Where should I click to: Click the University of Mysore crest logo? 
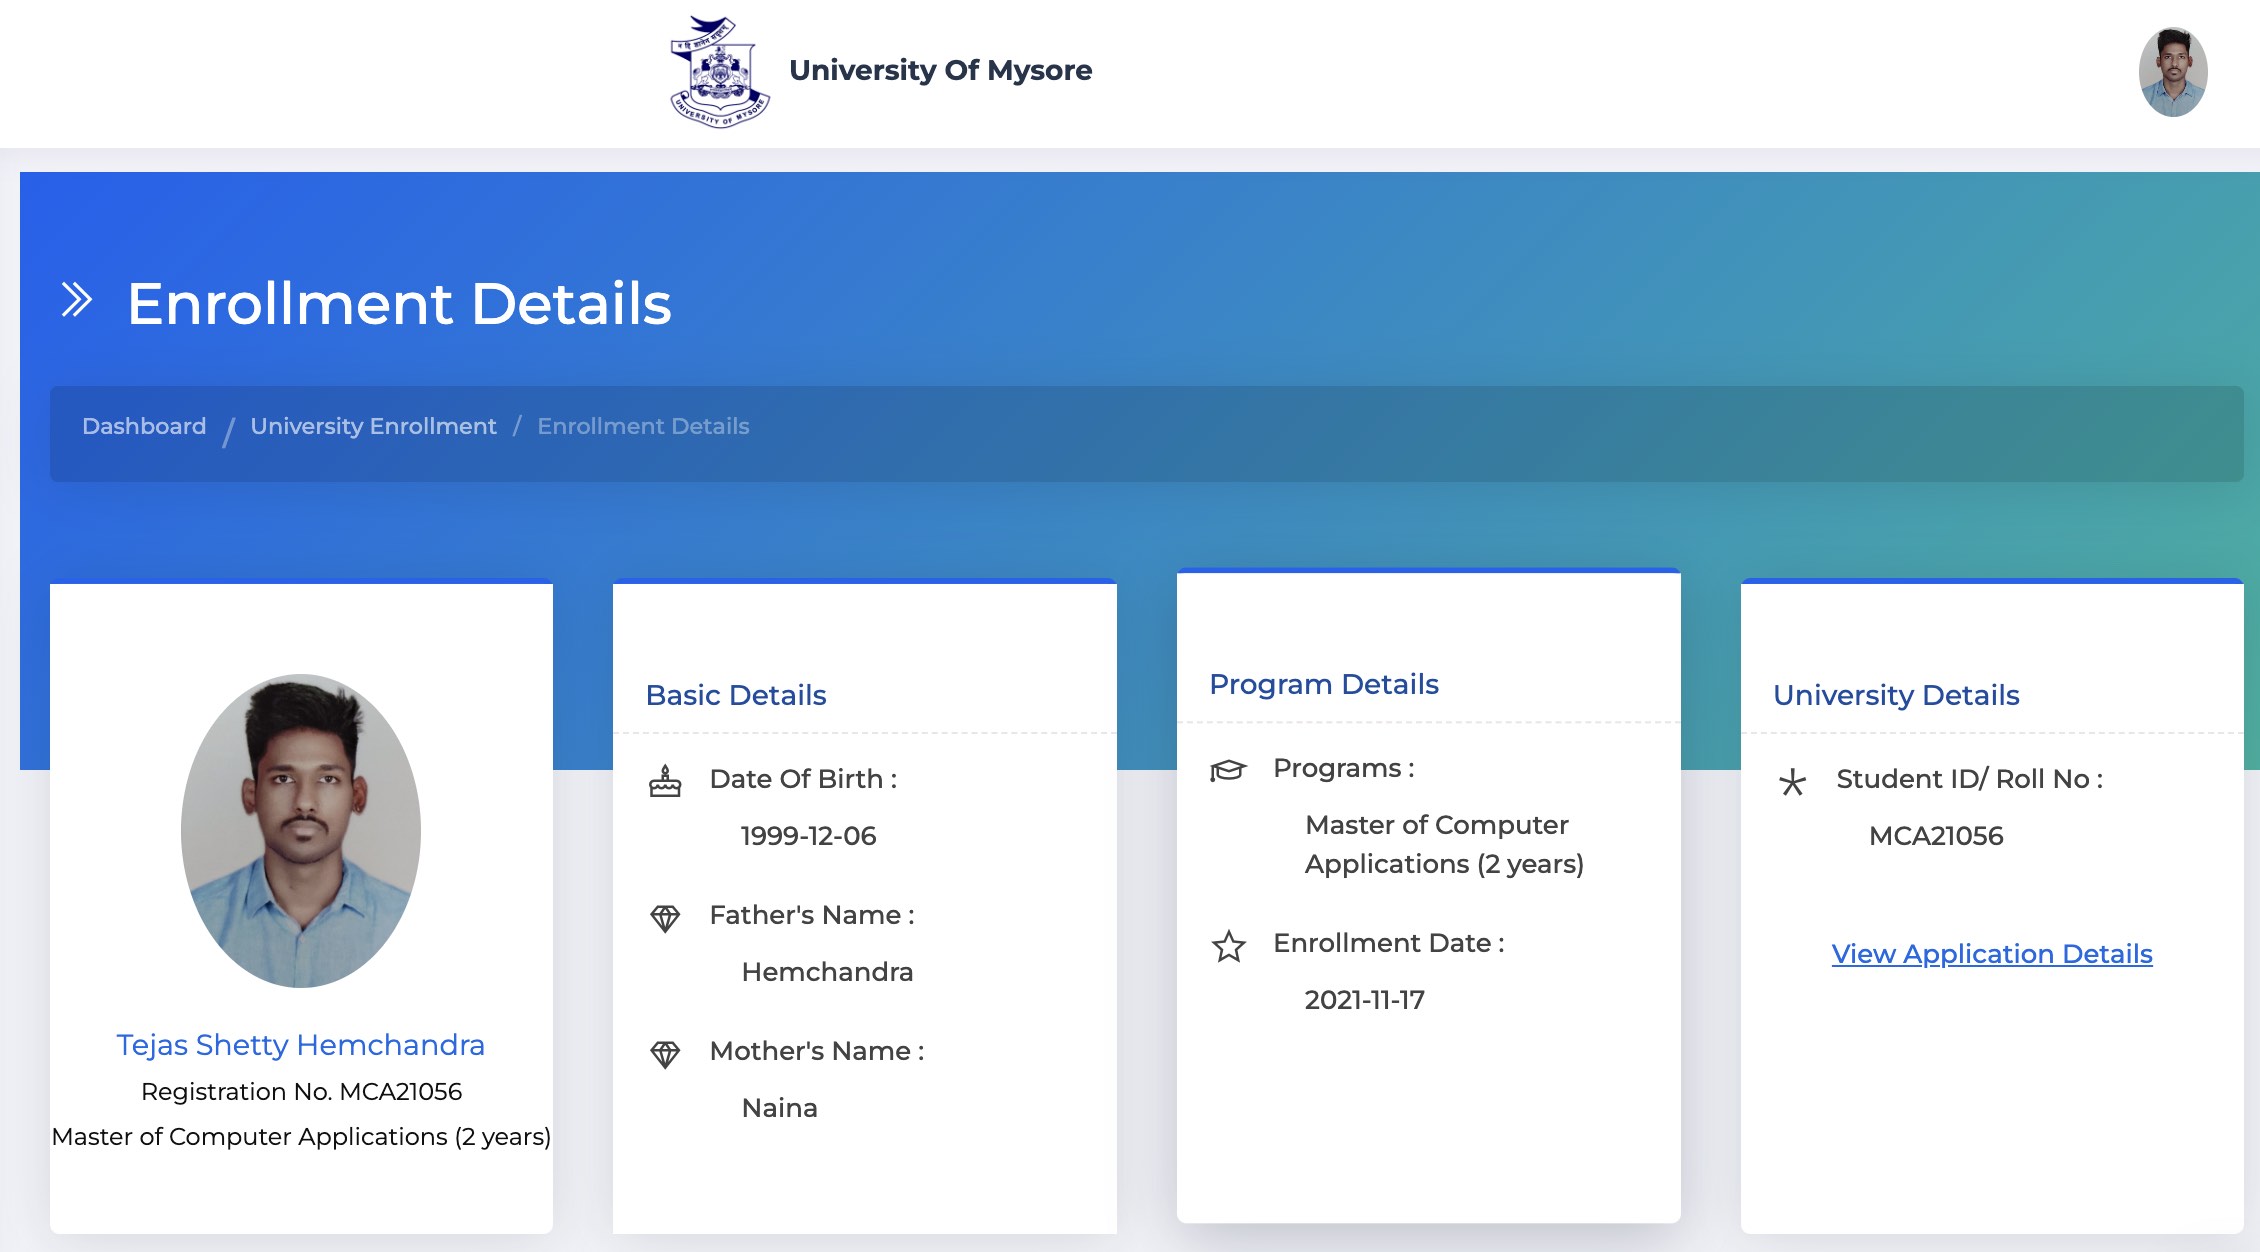[719, 71]
